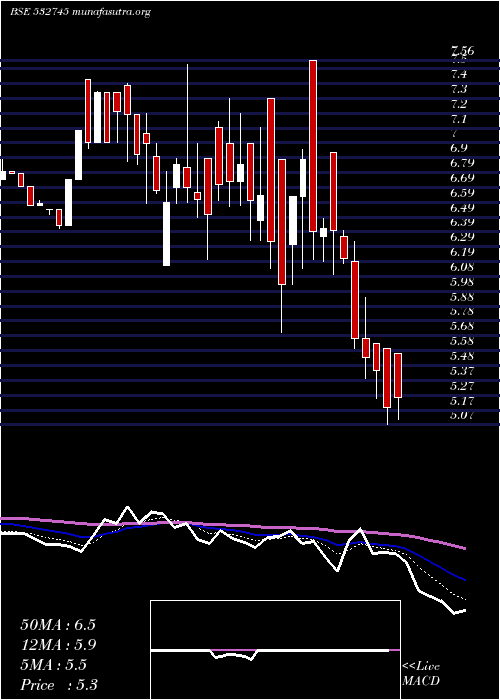
Task: Click the 7.2 price axis label
Action: pyautogui.click(x=460, y=104)
